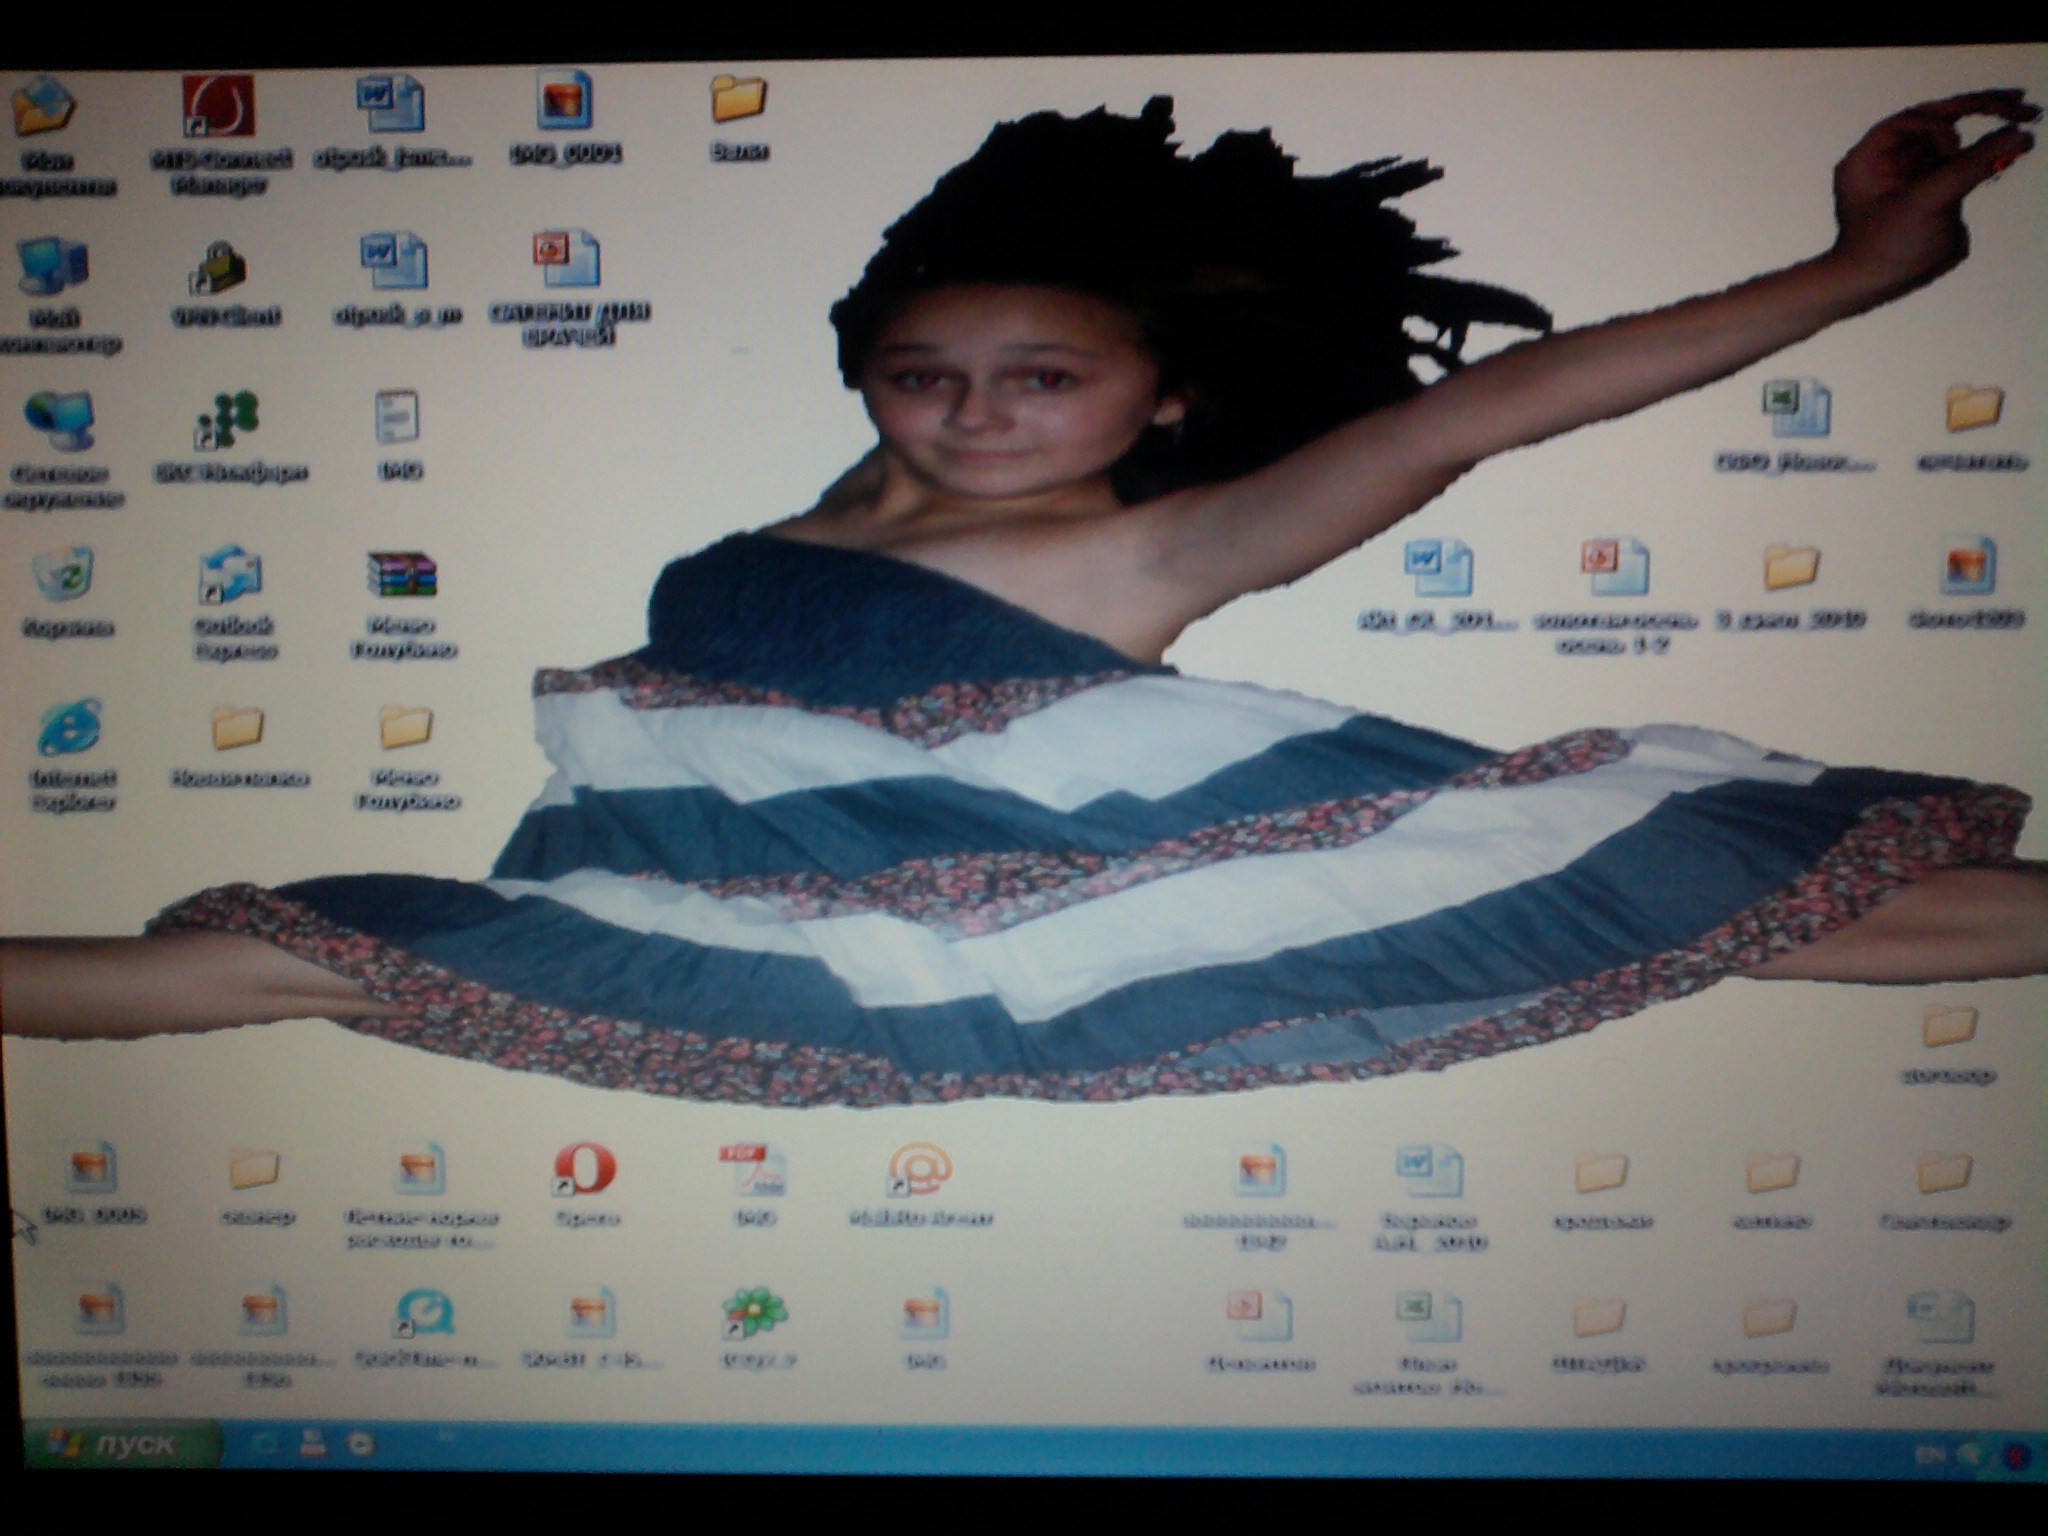2048x1536 pixels.
Task: Launch the VPN Client padlock shortcut
Action: point(220,268)
